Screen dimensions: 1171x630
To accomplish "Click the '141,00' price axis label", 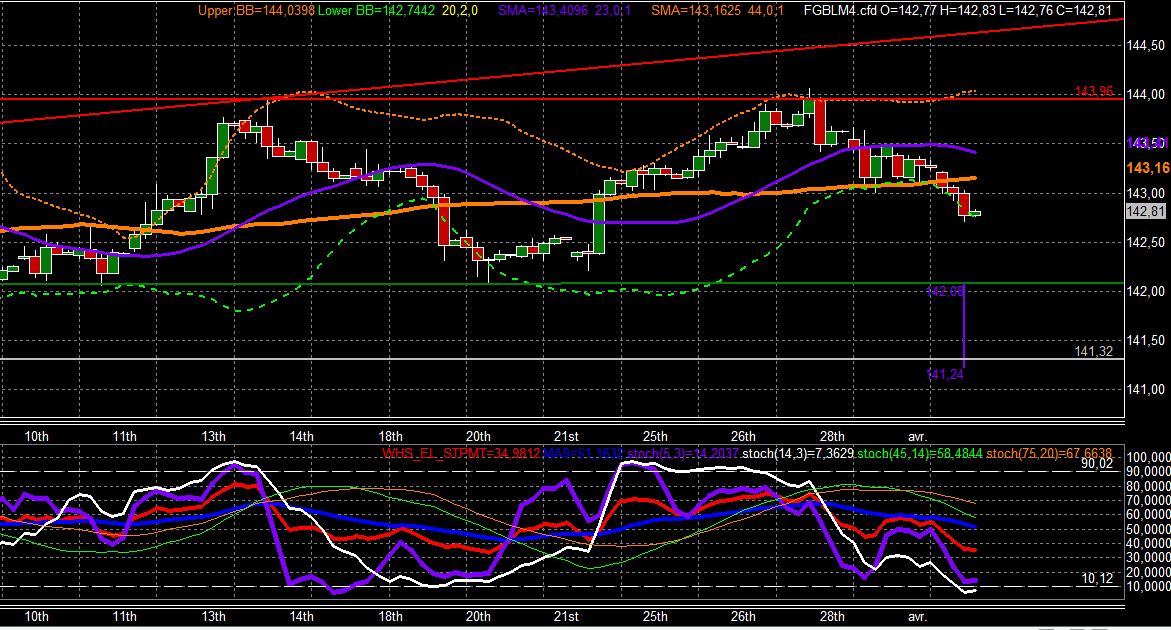I will pos(1146,389).
